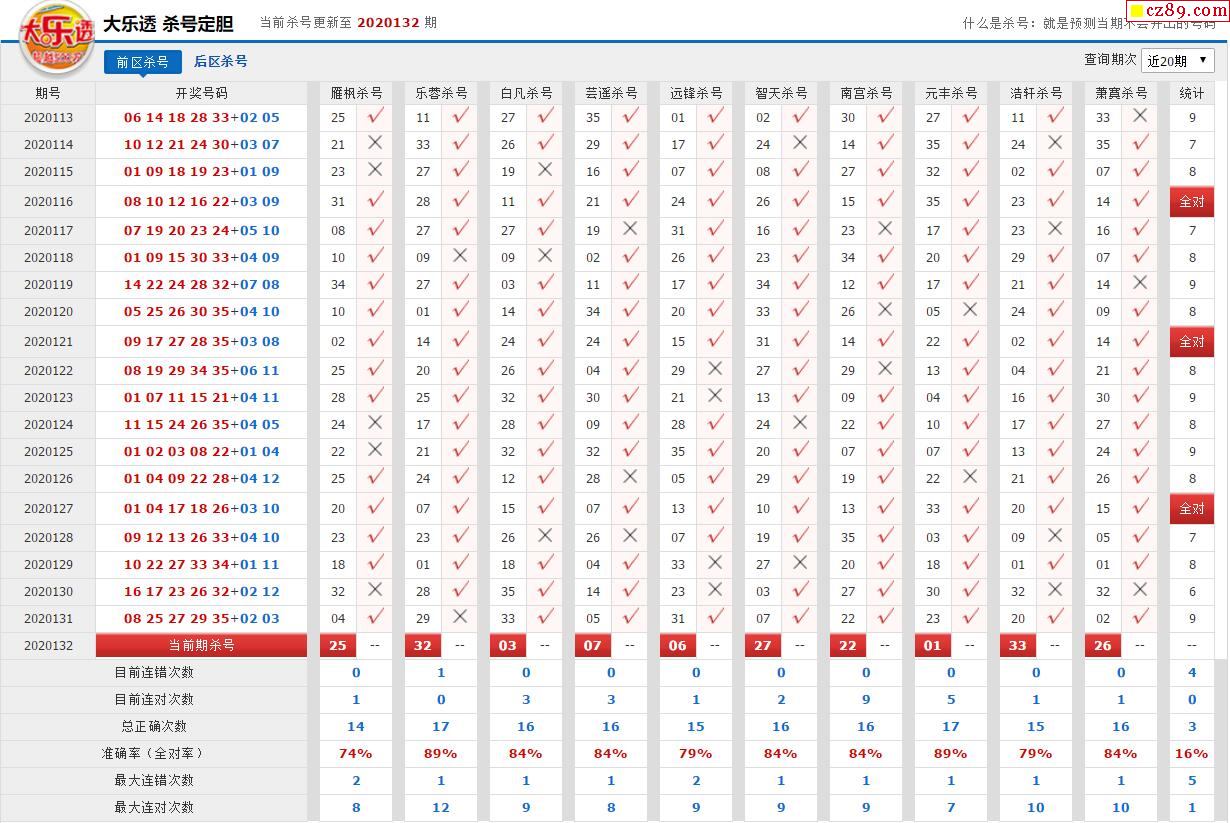Click the 什么是杀号 explanation text
1230x823 pixels.
click(1089, 23)
